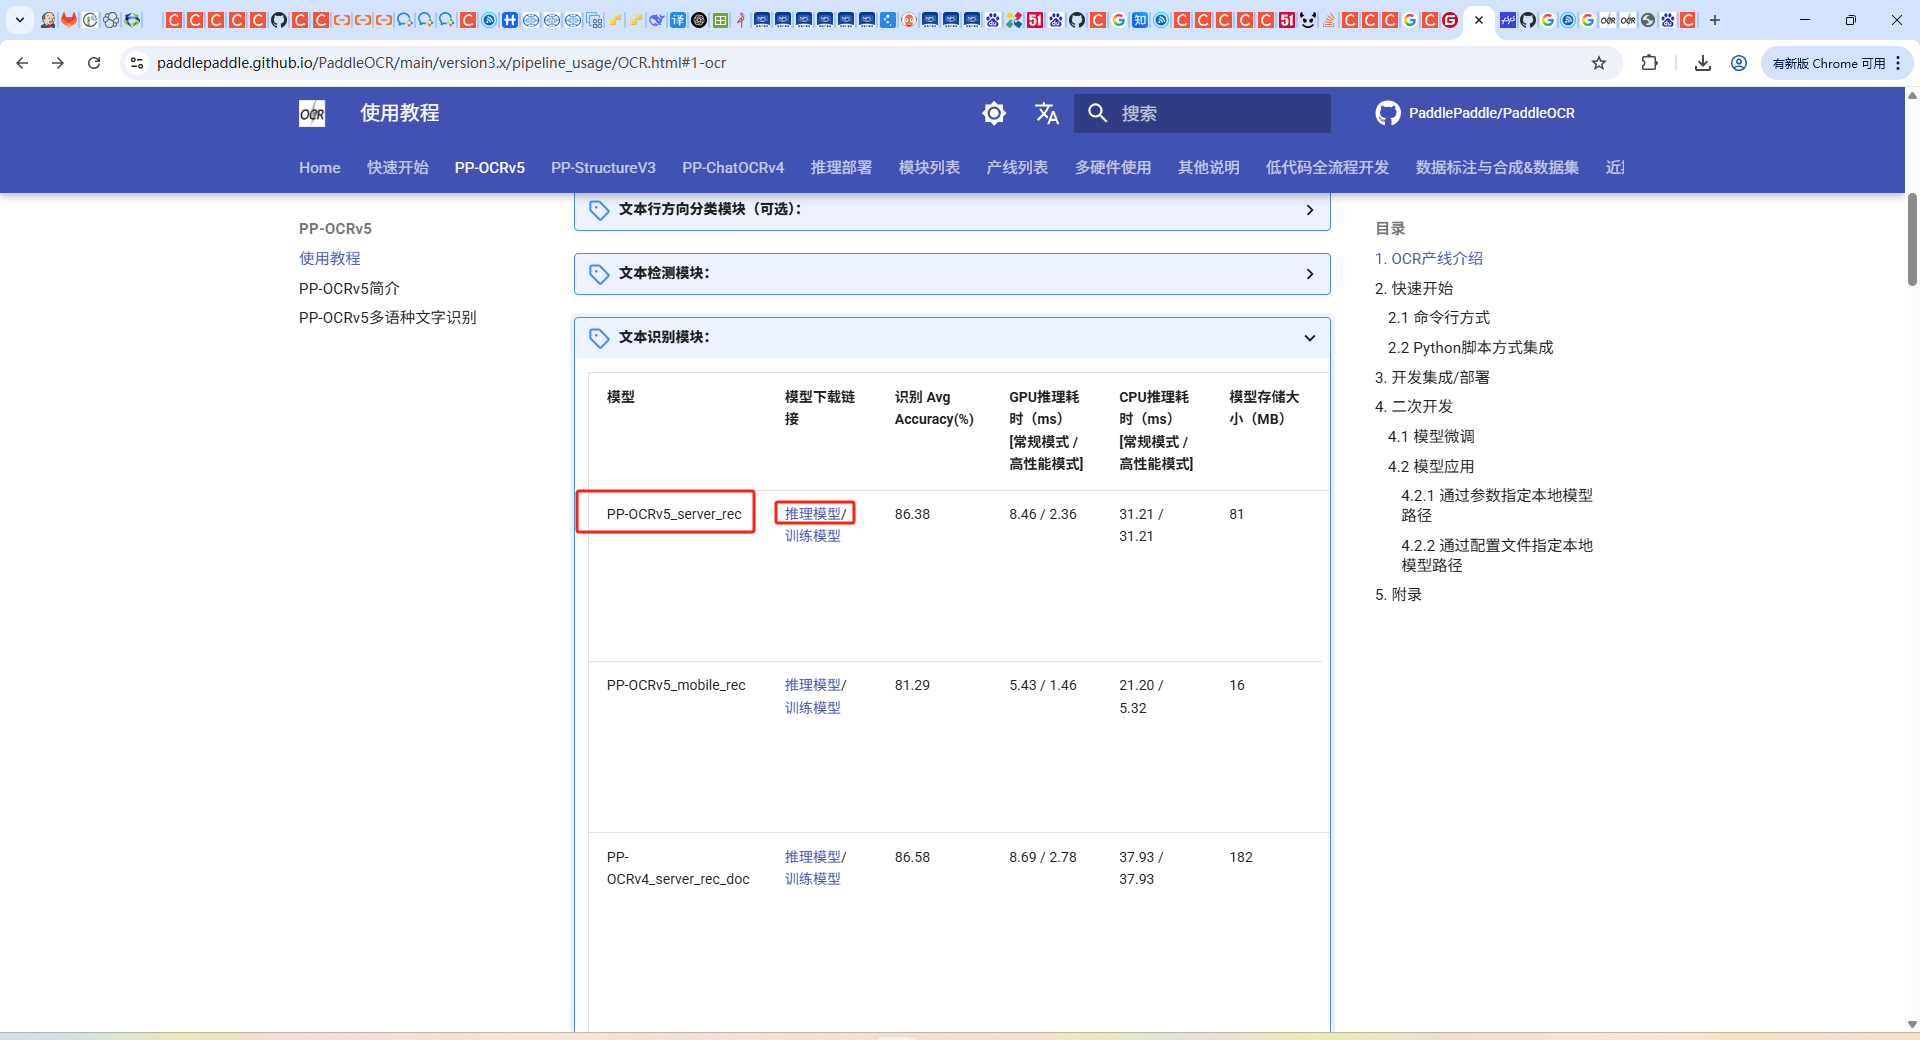Open a new tab with plus icon
Viewport: 1920px width, 1040px height.
coord(1715,20)
